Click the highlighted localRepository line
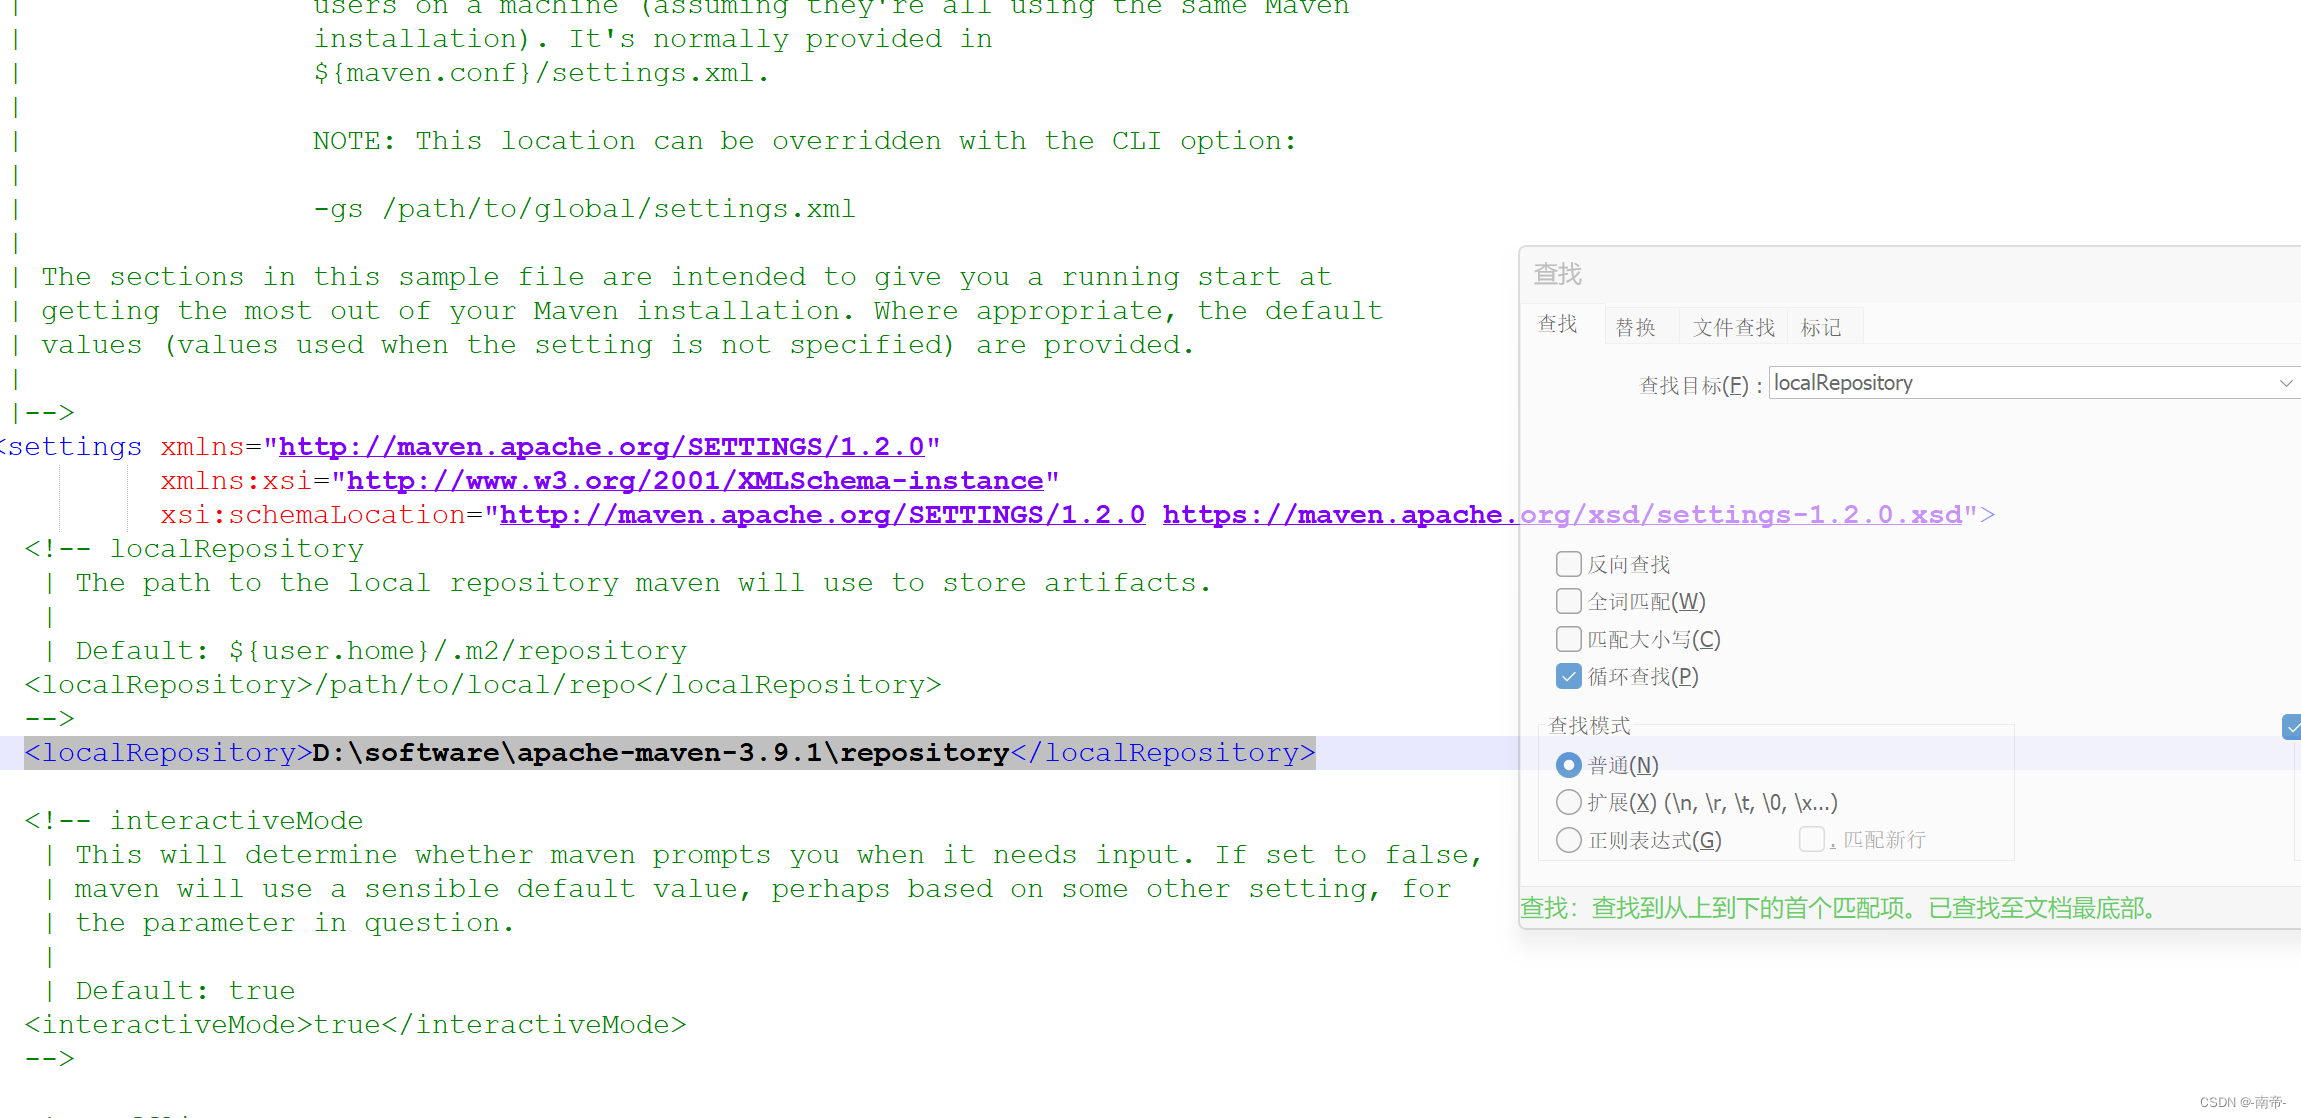This screenshot has width=2301, height=1118. tap(670, 753)
